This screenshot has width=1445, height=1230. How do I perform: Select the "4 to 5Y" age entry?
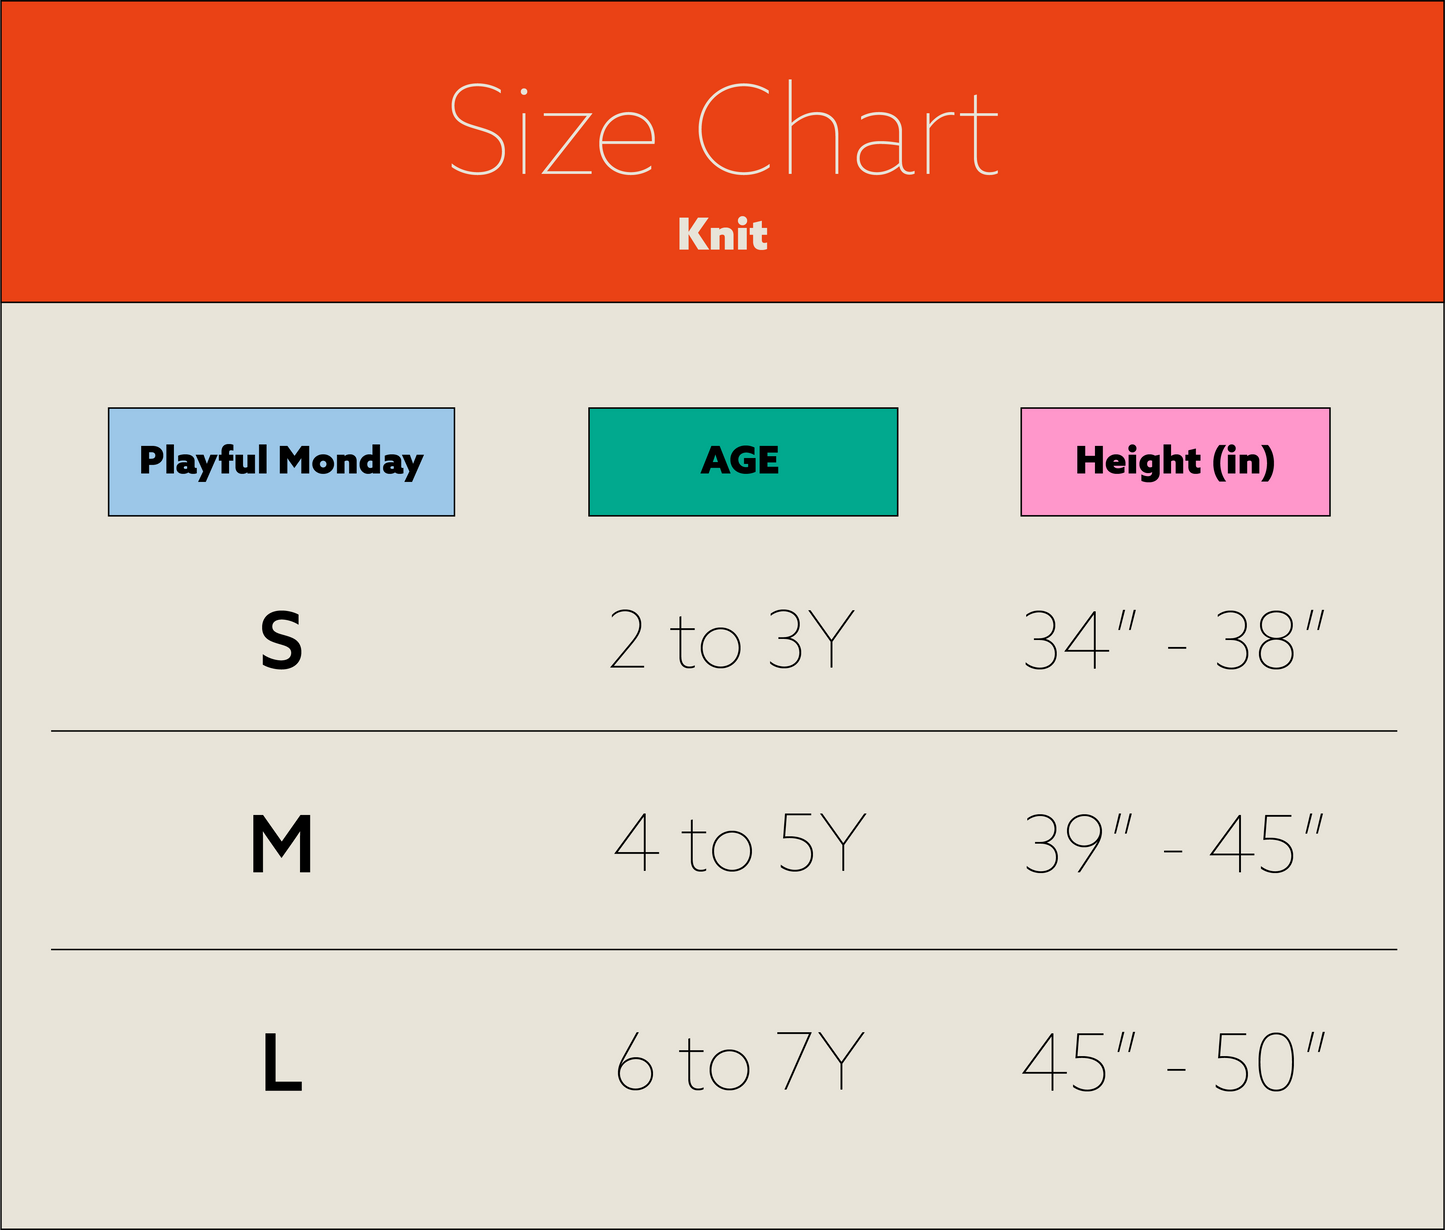pyautogui.click(x=739, y=845)
